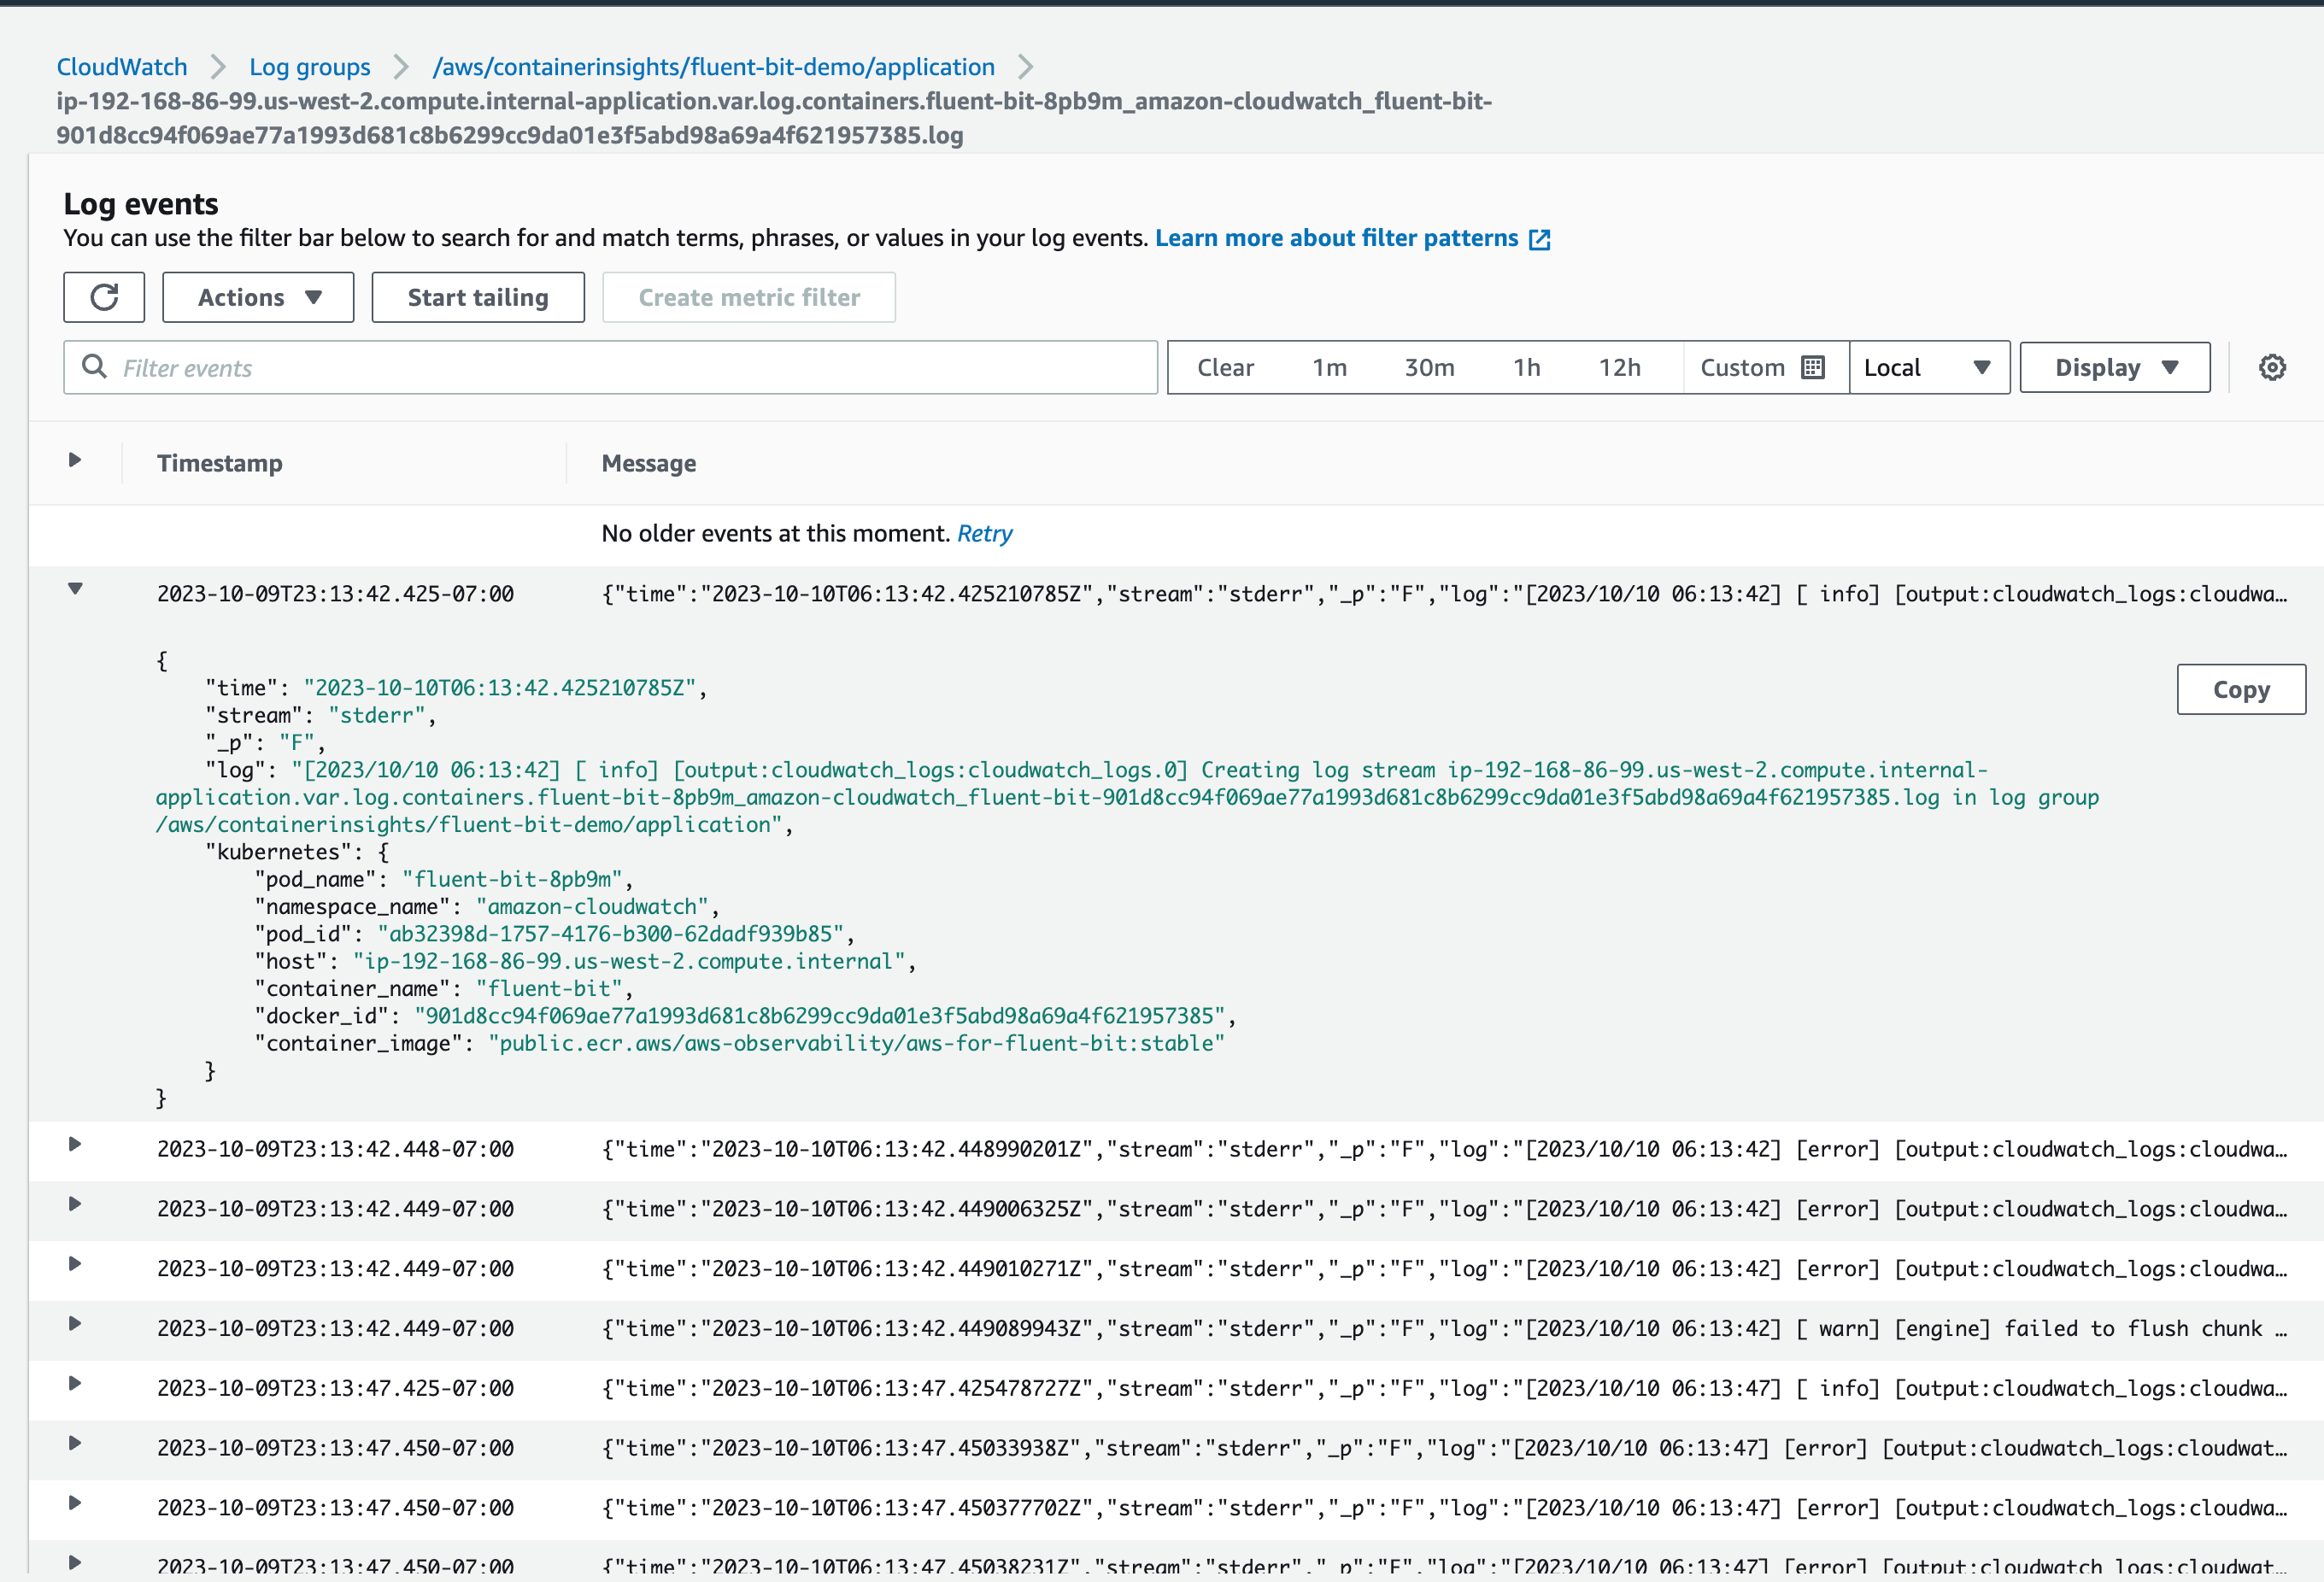Go to Log groups breadcrumb
Viewport: 2324px width, 1582px height.
point(309,67)
